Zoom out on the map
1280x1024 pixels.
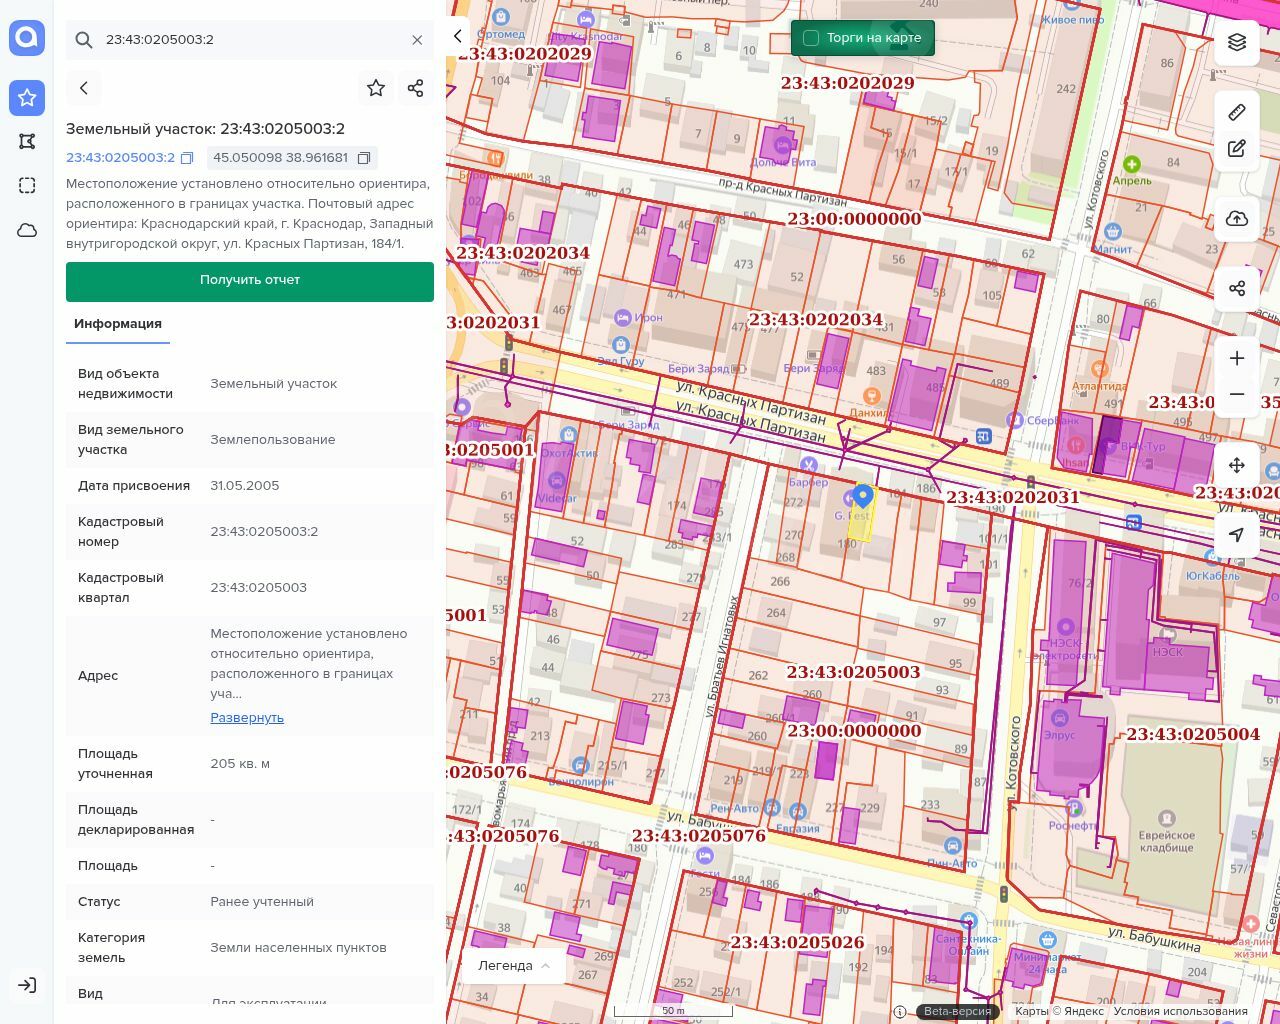point(1237,394)
